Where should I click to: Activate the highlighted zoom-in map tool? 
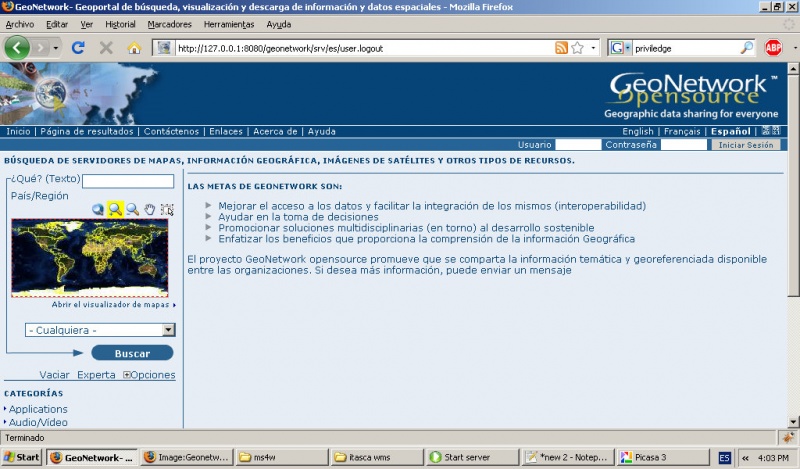[115, 209]
